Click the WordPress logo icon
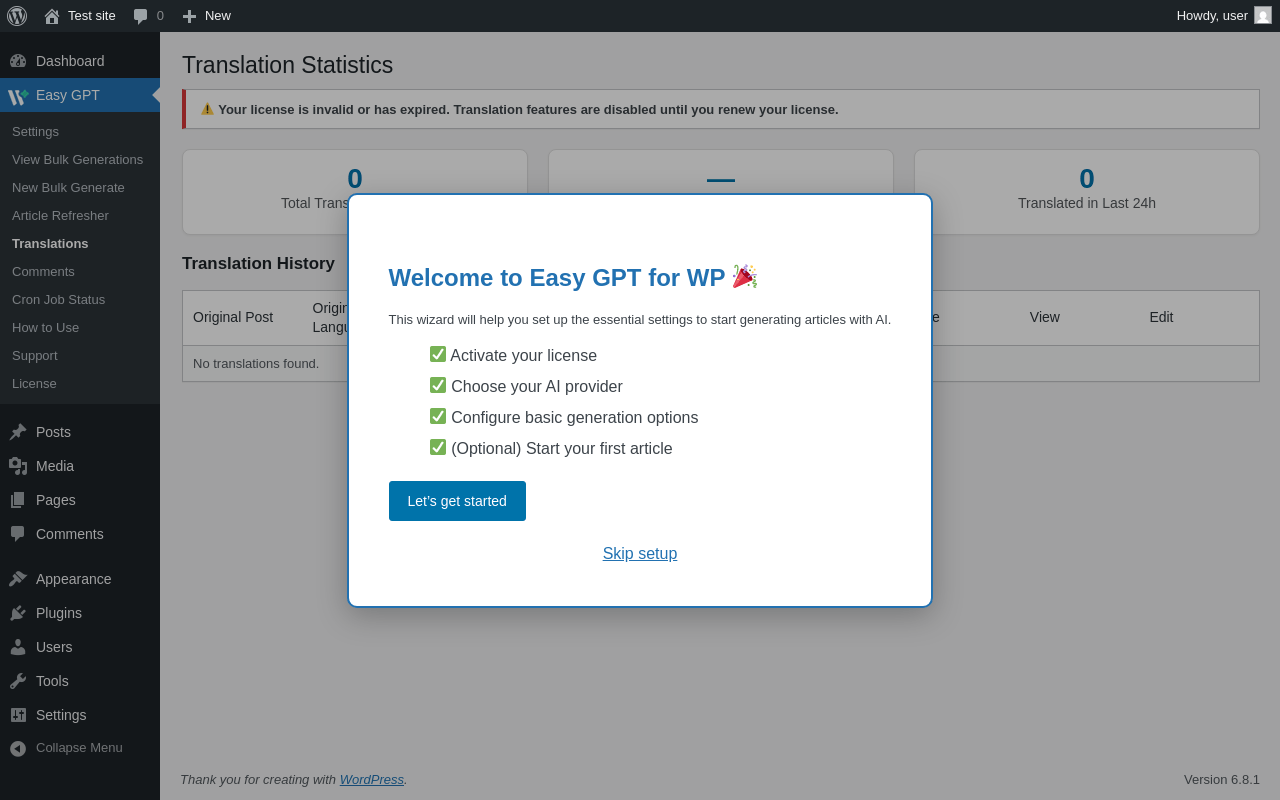The image size is (1280, 800). pyautogui.click(x=17, y=16)
